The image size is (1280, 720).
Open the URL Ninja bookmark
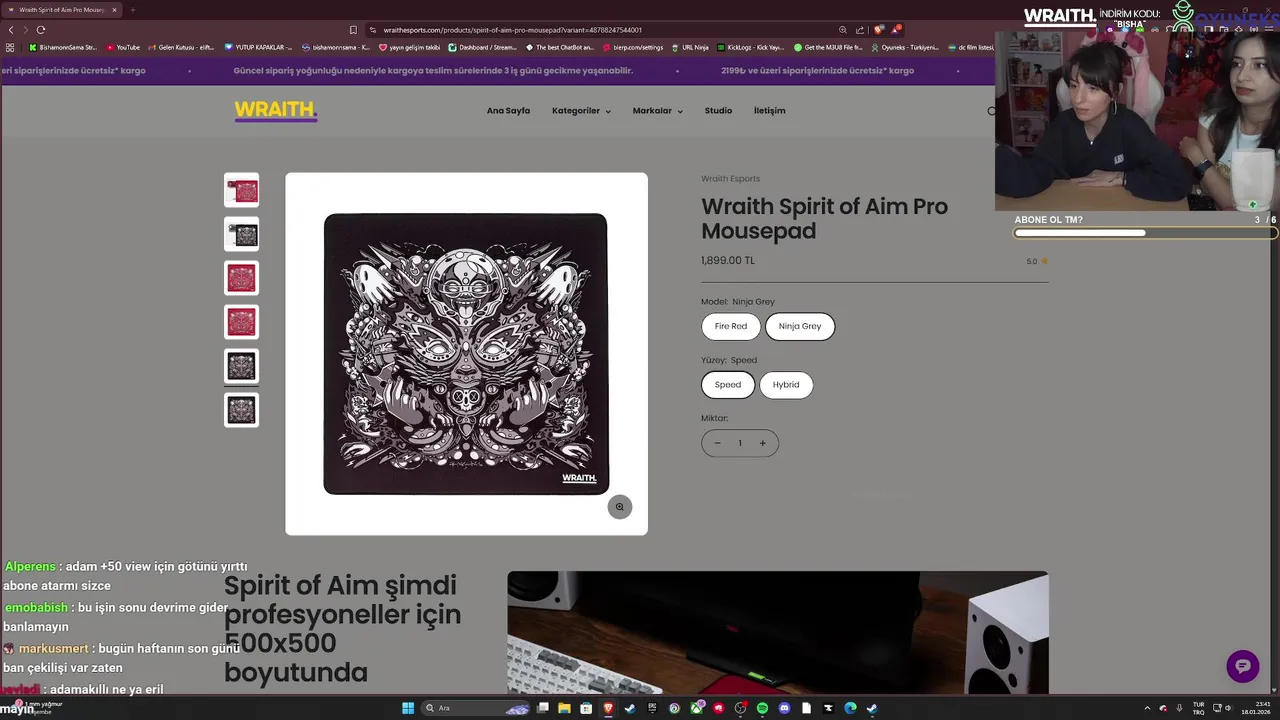690,47
